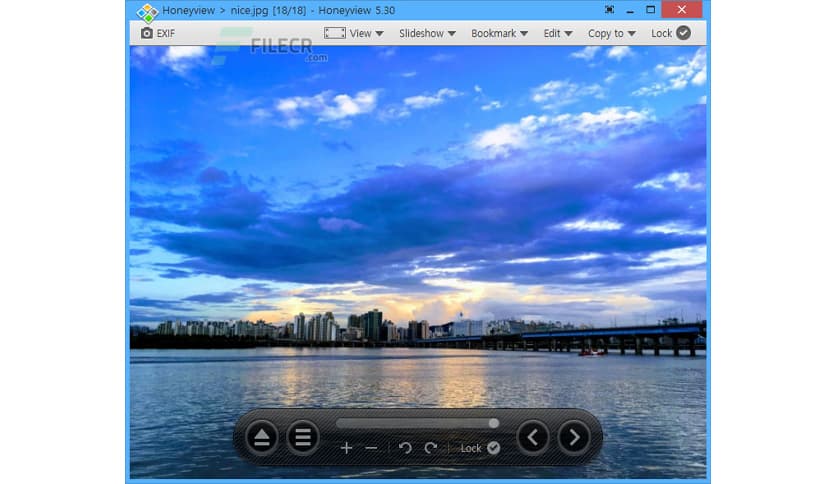Advance to next image
This screenshot has width=836, height=484.
574,437
